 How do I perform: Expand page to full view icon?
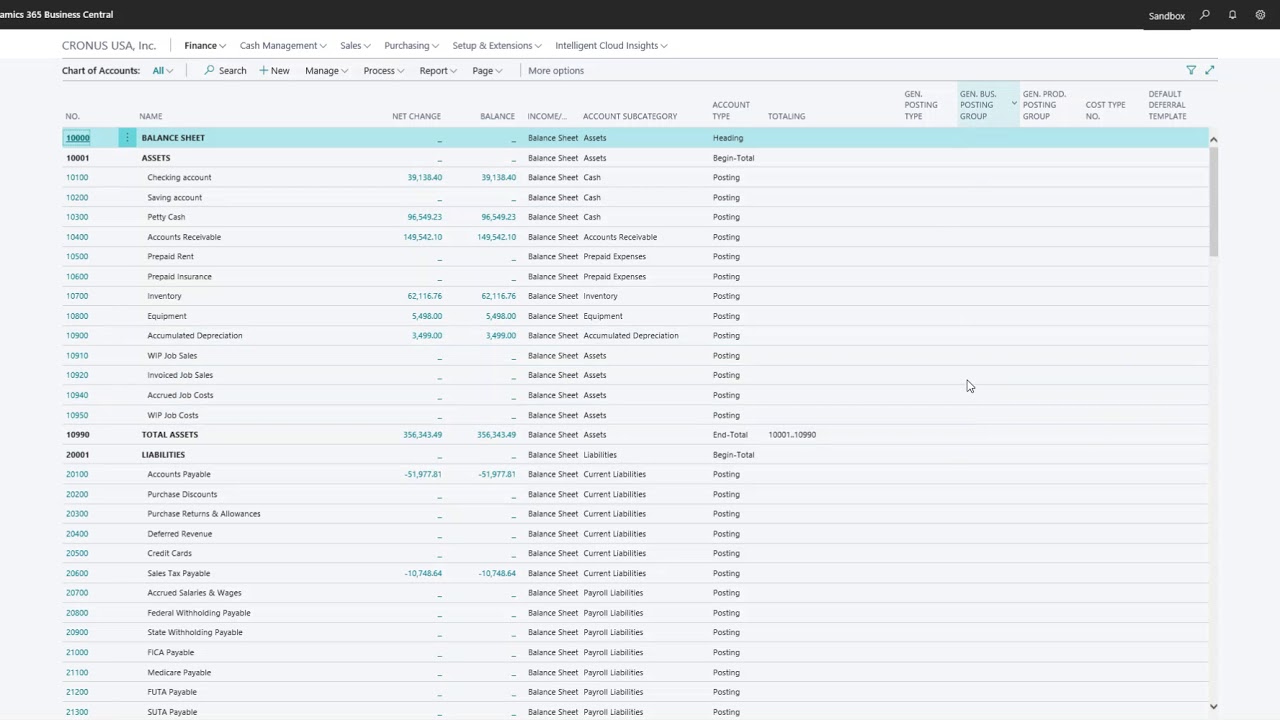(x=1210, y=70)
